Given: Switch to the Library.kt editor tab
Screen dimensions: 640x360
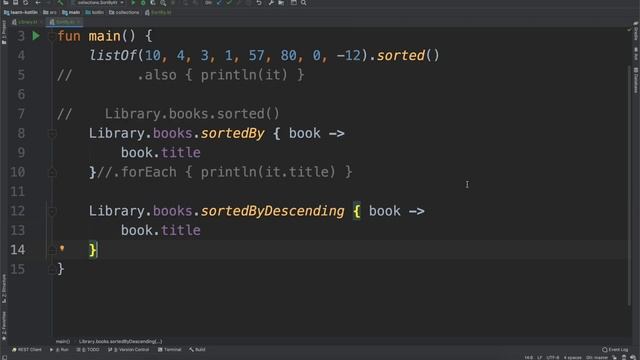Looking at the screenshot, I should click(27, 22).
